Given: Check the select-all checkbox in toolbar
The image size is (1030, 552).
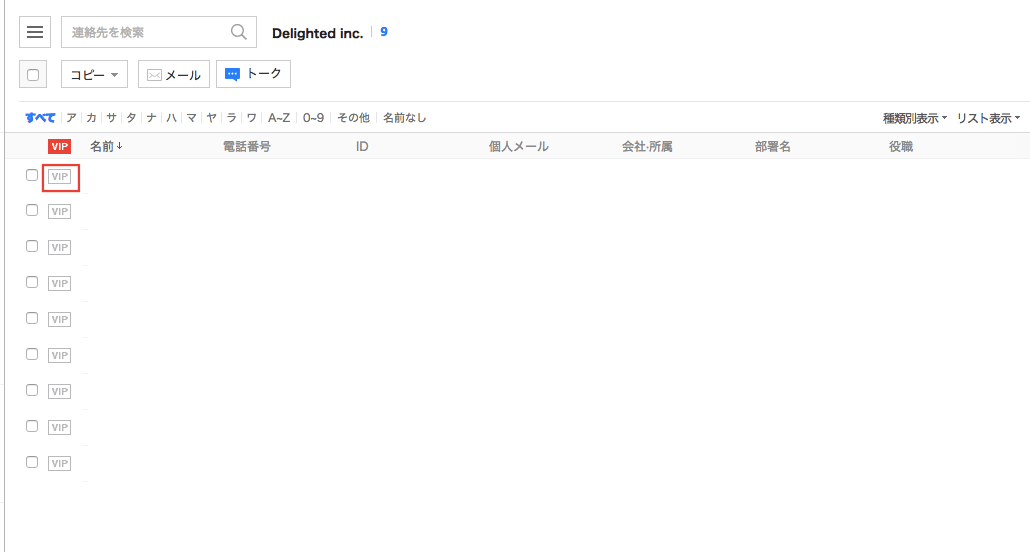Looking at the screenshot, I should (x=34, y=75).
